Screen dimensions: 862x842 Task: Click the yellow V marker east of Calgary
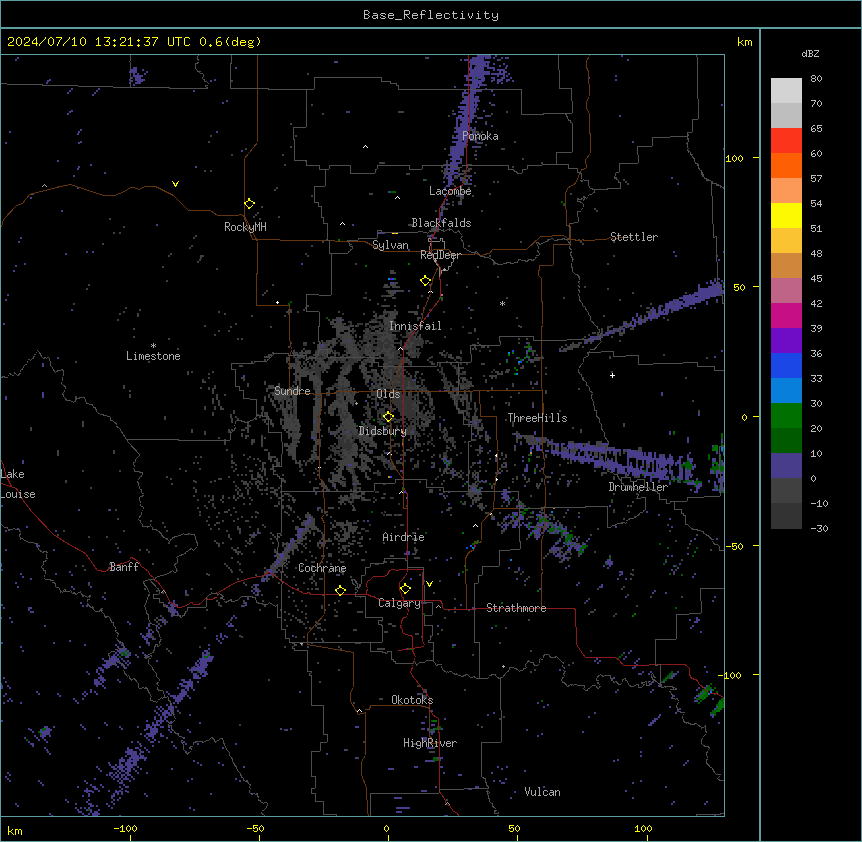click(429, 584)
